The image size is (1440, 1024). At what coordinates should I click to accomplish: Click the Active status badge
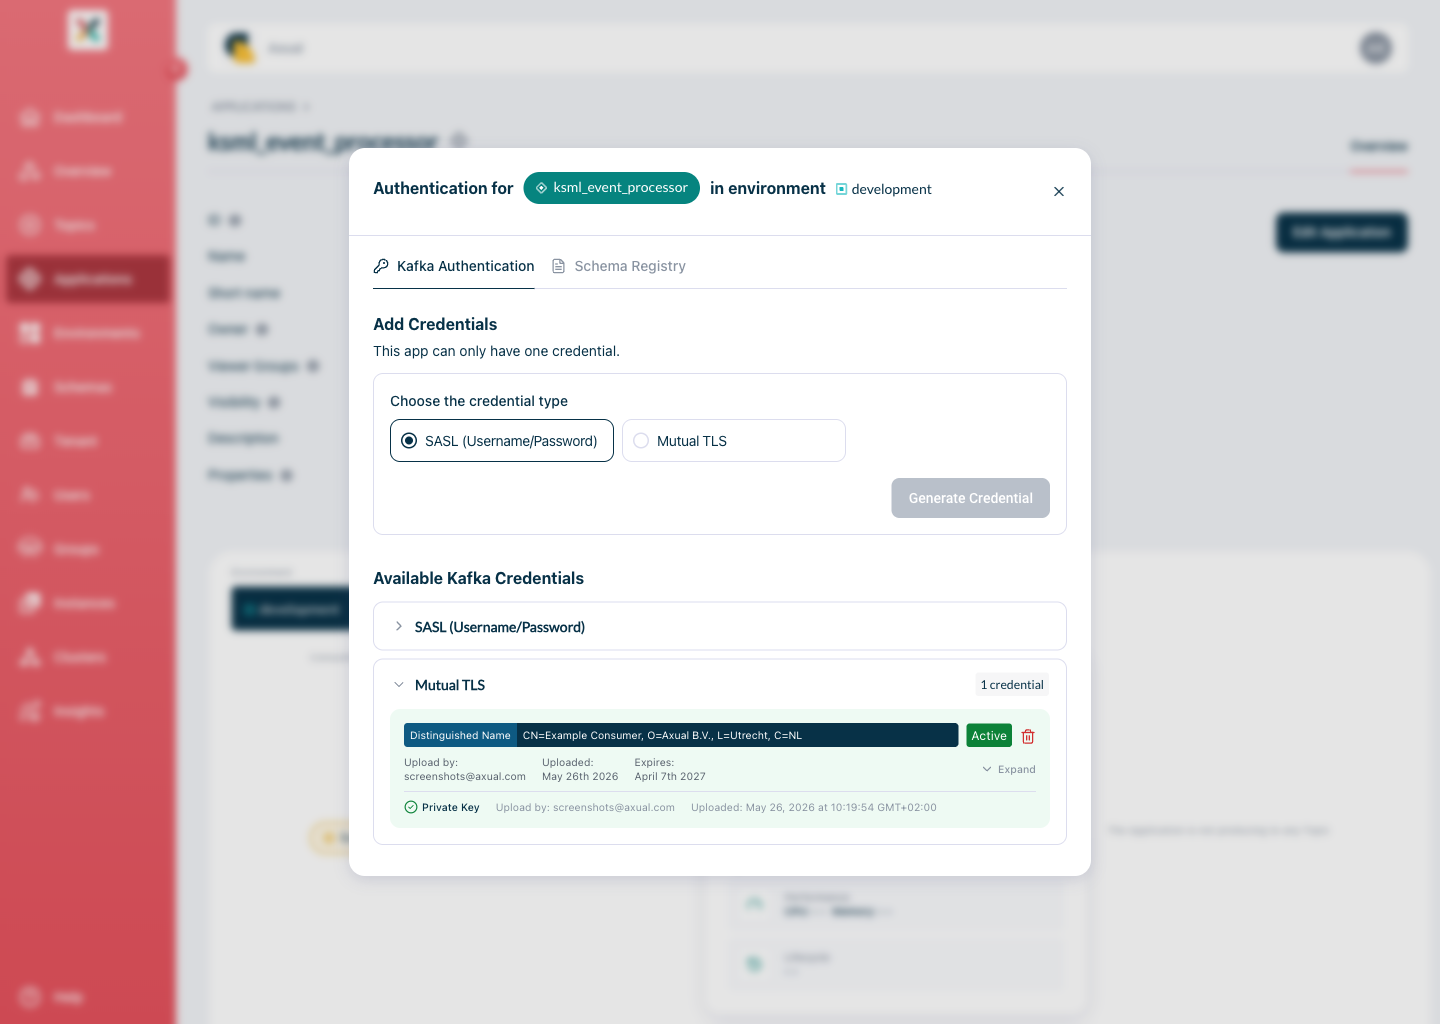(x=989, y=736)
